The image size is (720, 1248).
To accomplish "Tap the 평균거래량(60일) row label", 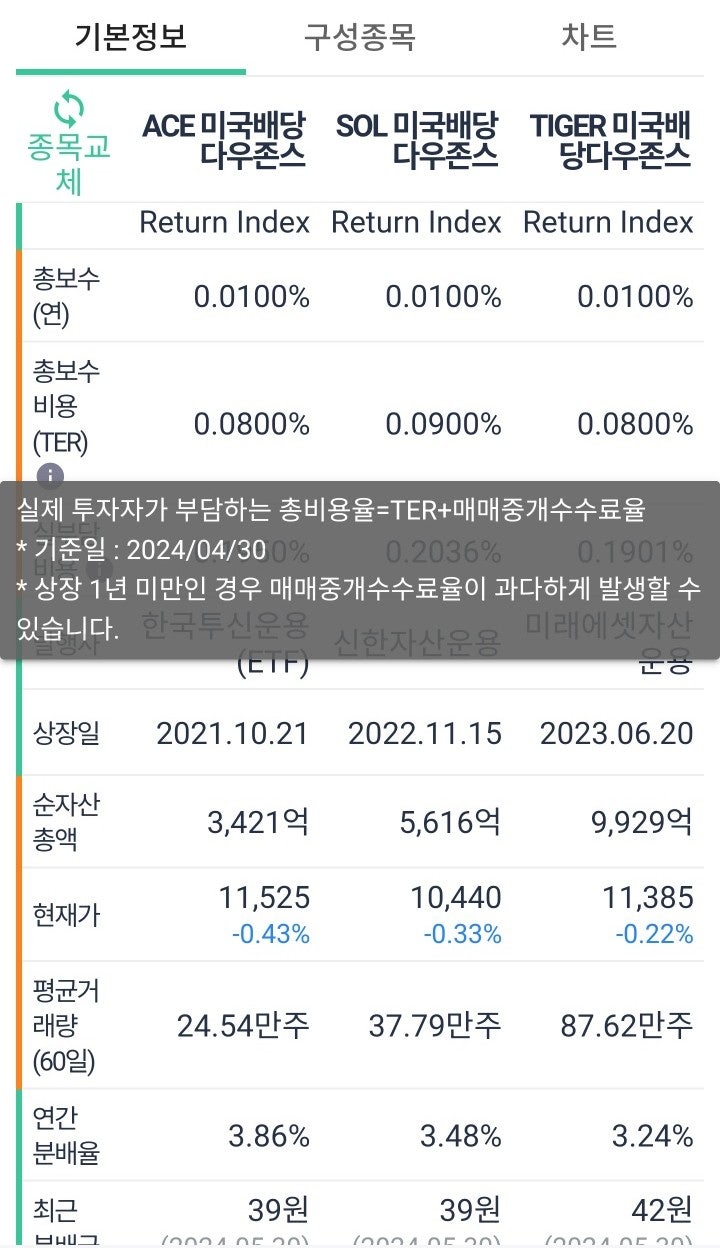I will tap(66, 1025).
